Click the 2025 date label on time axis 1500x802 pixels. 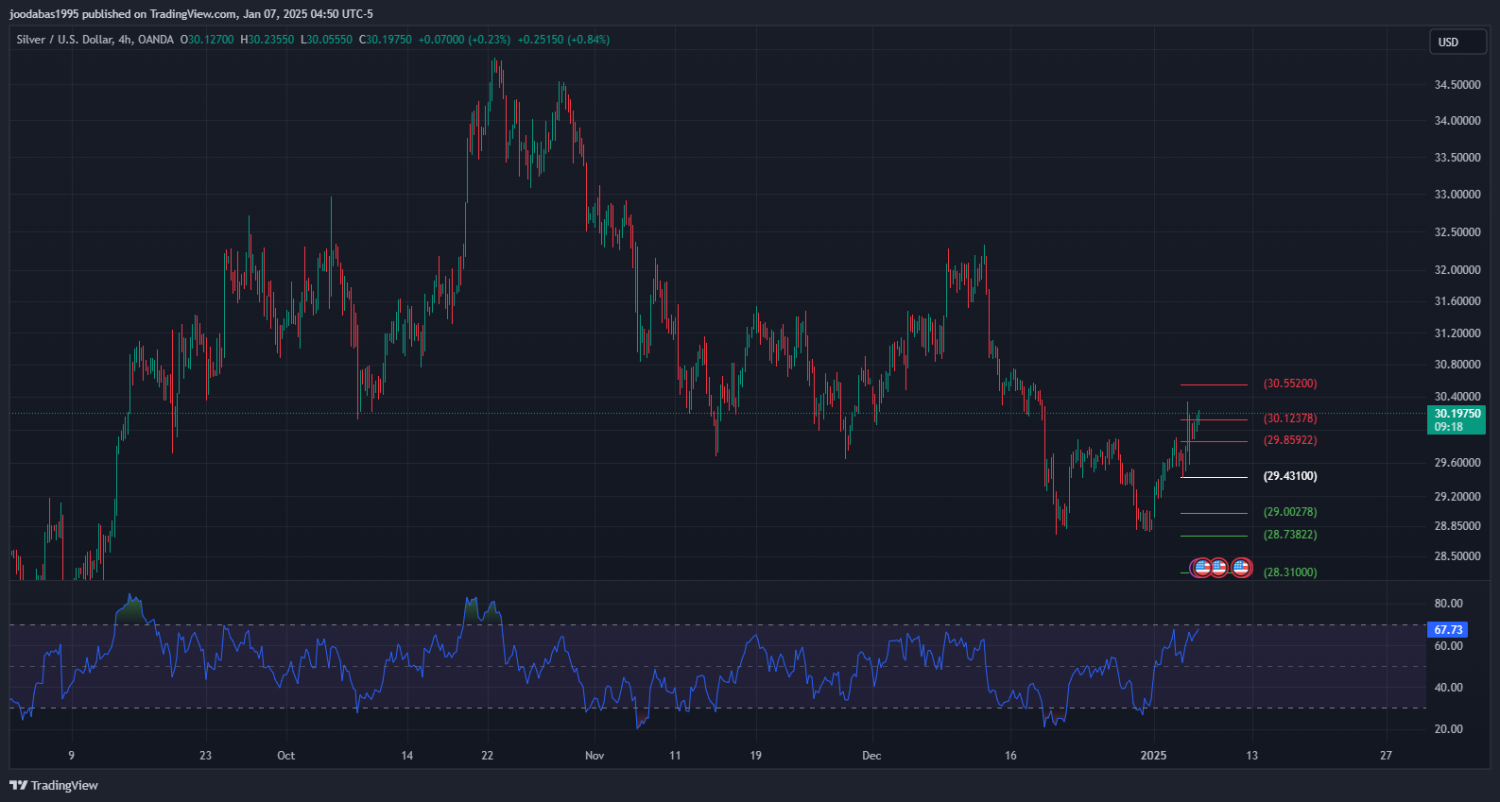(1153, 755)
